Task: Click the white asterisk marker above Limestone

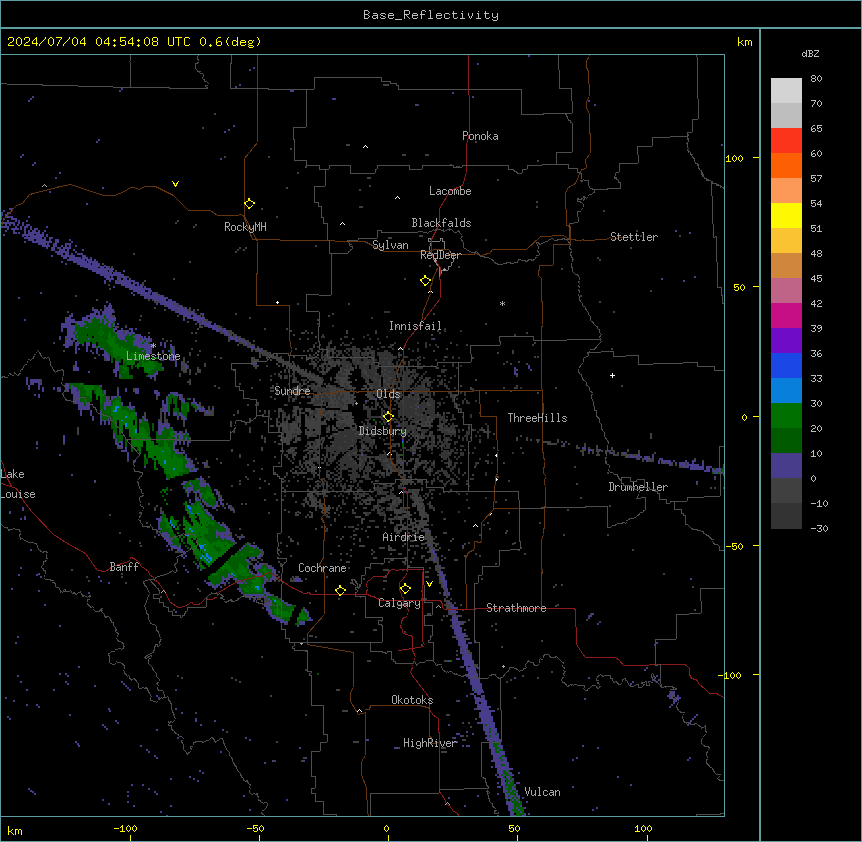Action: pyautogui.click(x=153, y=345)
